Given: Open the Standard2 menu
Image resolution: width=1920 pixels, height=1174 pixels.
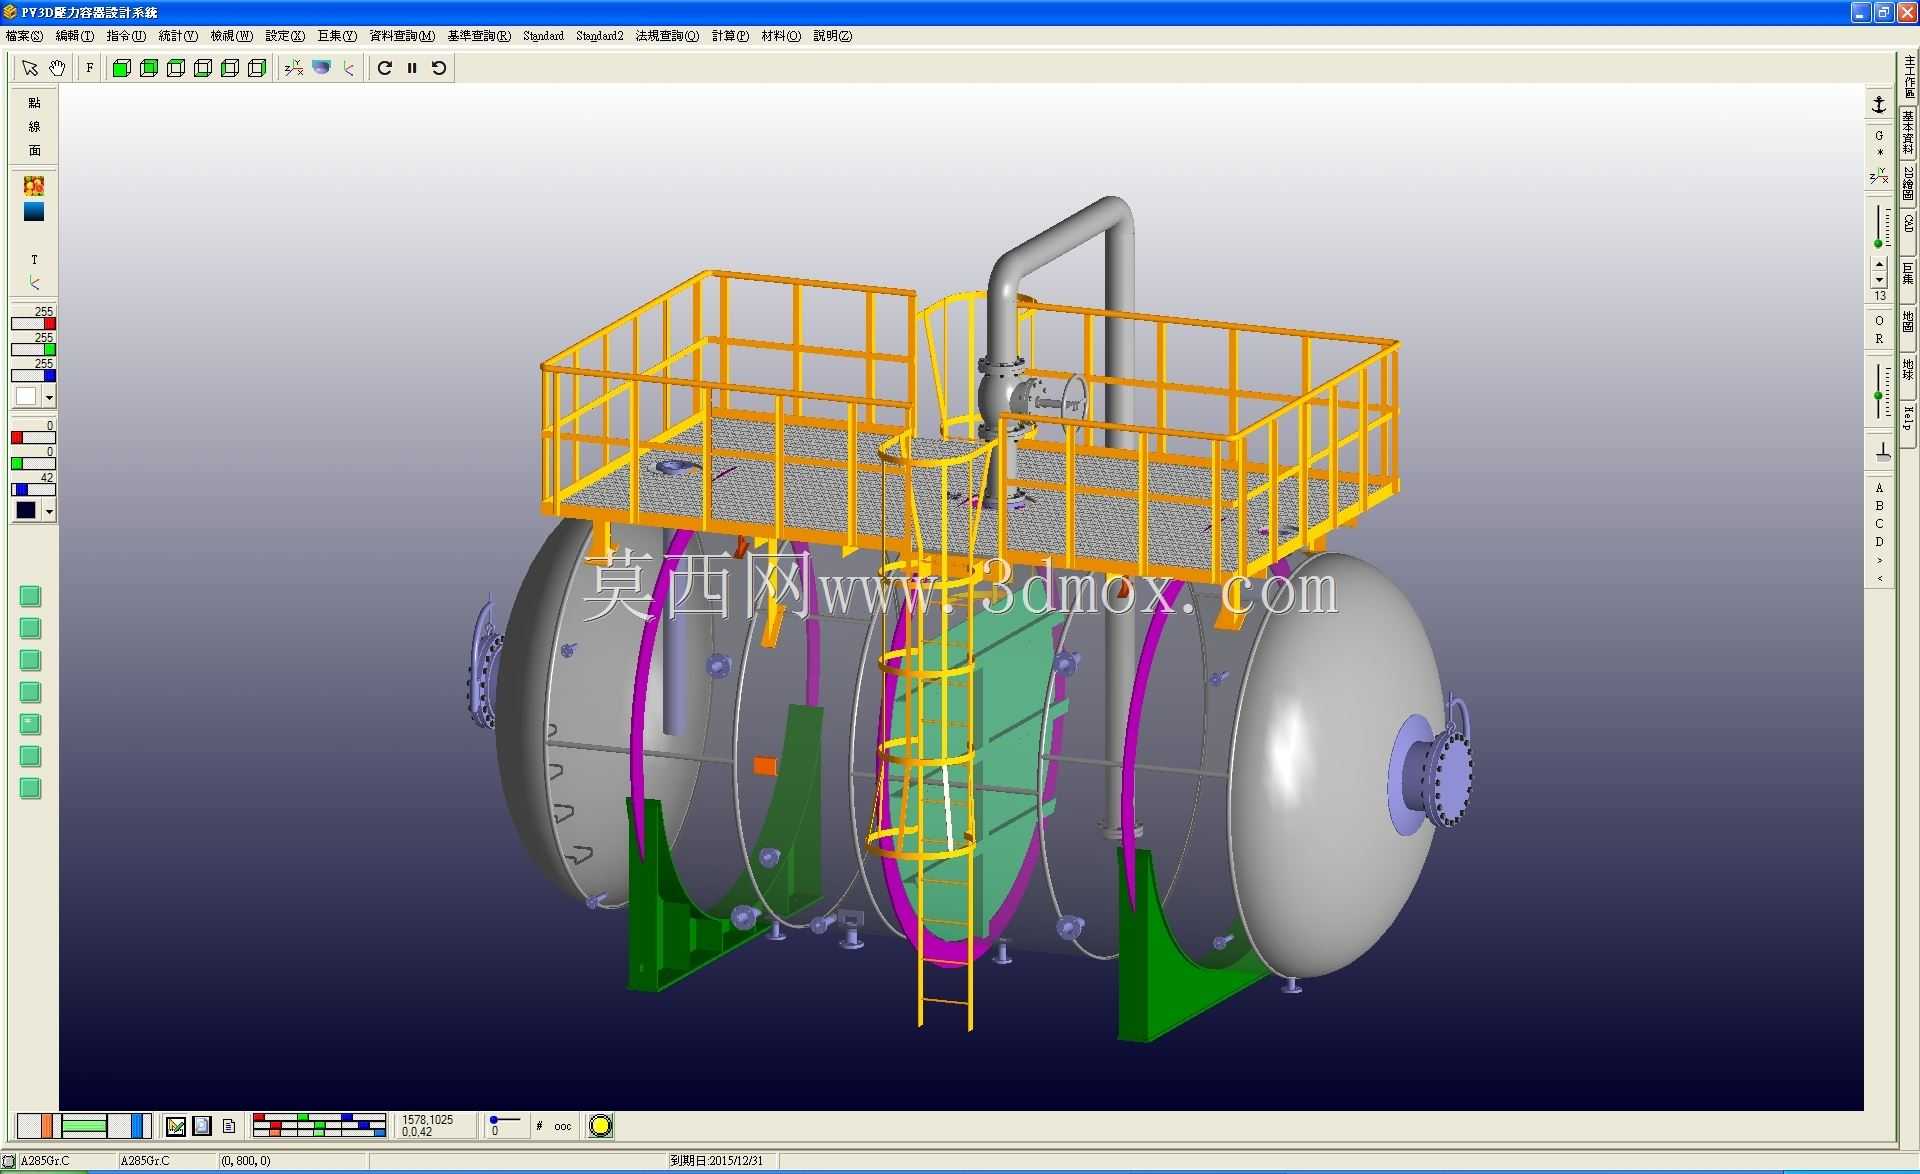Looking at the screenshot, I should (600, 36).
